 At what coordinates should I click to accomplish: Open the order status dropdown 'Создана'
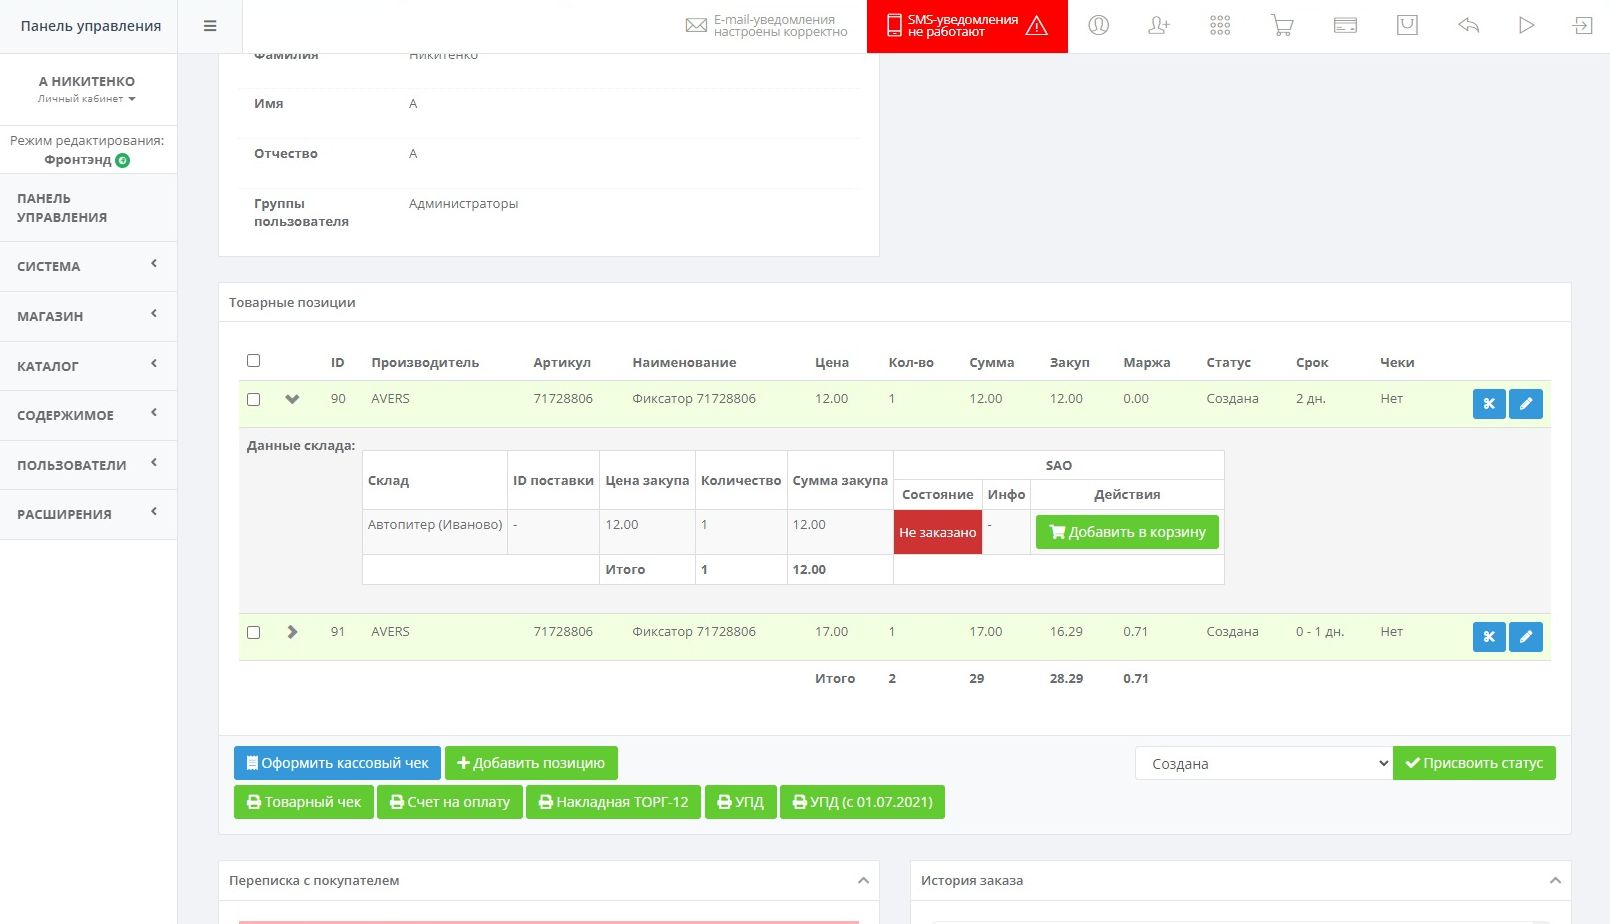(1263, 763)
